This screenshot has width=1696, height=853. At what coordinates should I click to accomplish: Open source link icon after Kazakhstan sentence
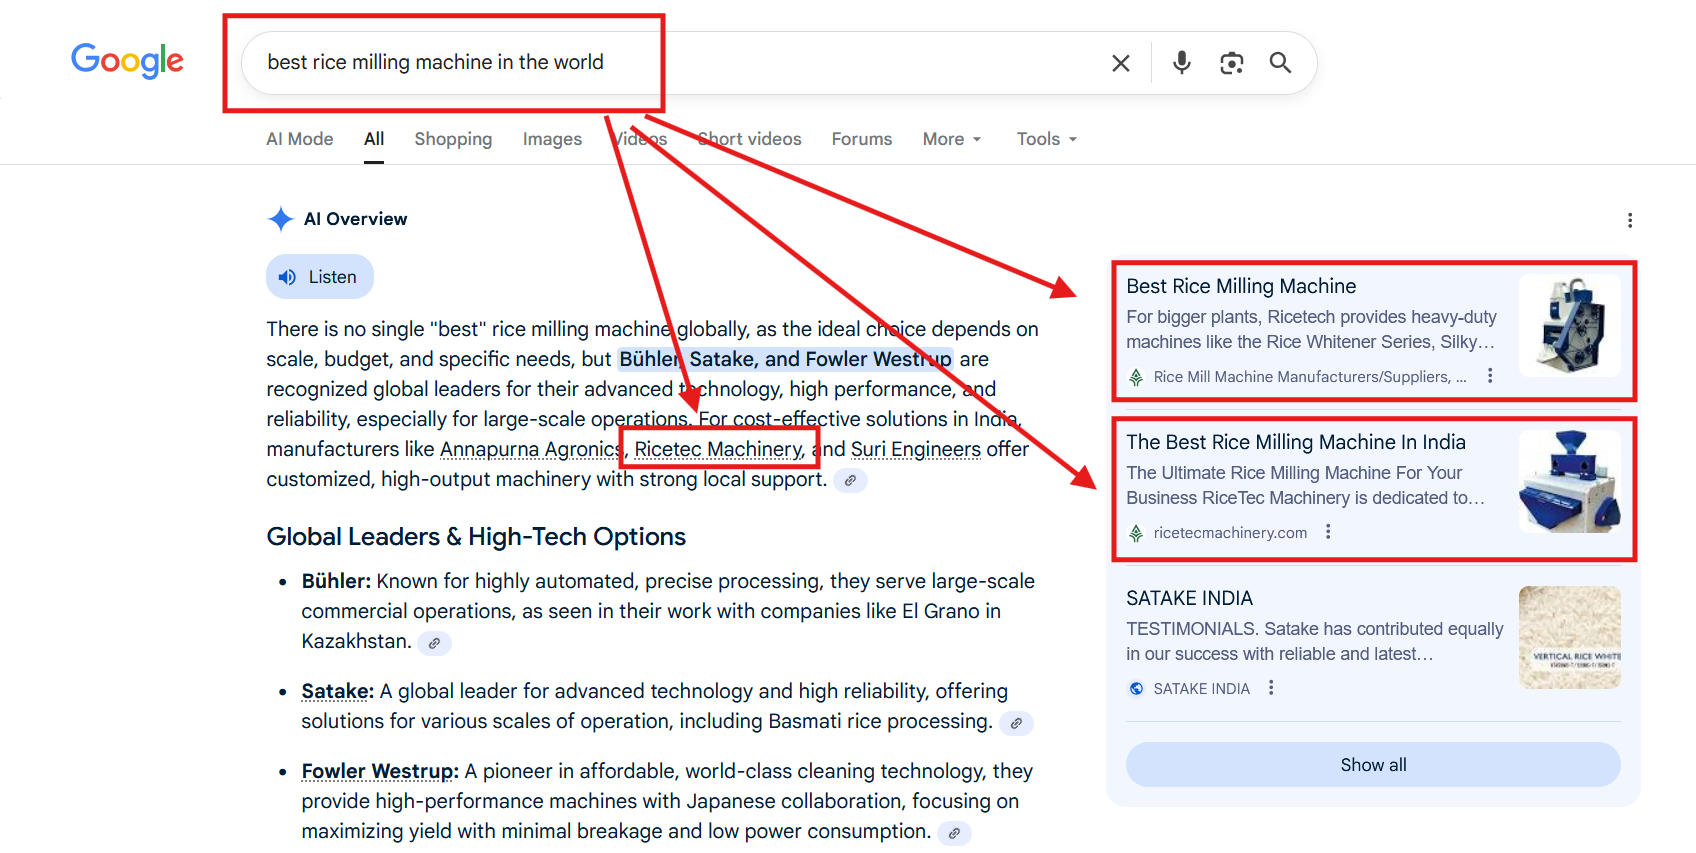pos(434,643)
